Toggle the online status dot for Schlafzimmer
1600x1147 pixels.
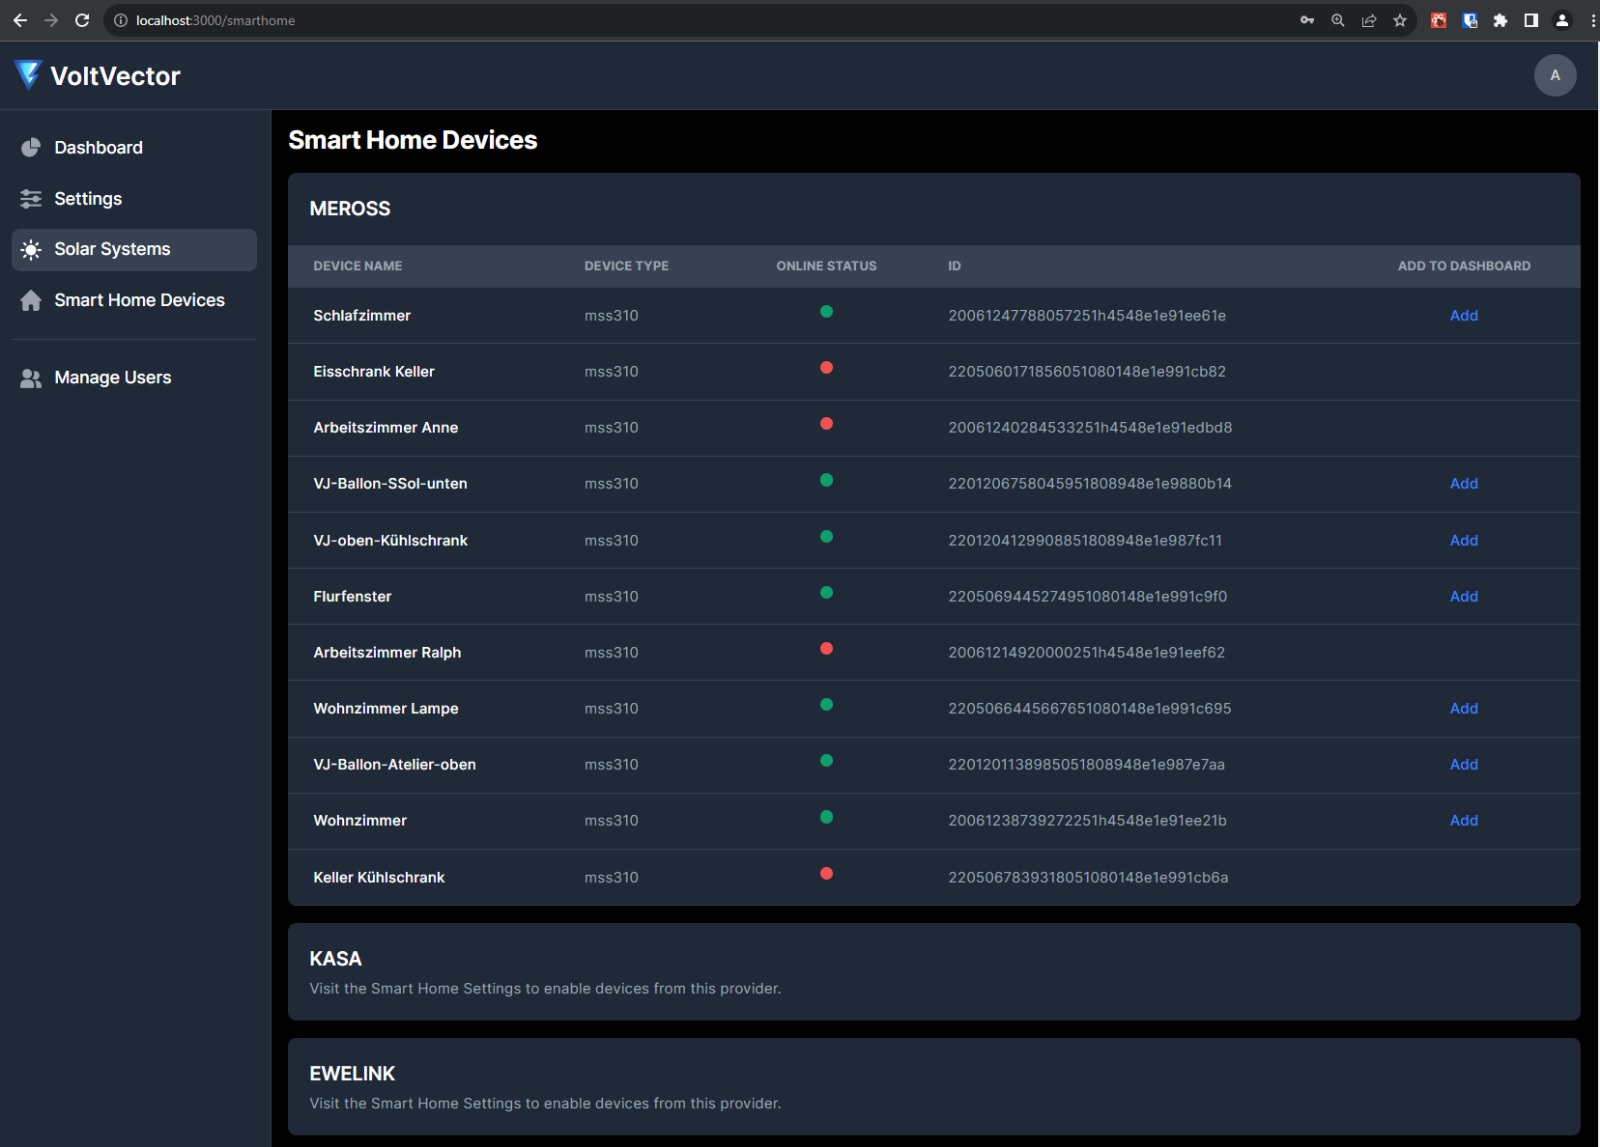[827, 311]
